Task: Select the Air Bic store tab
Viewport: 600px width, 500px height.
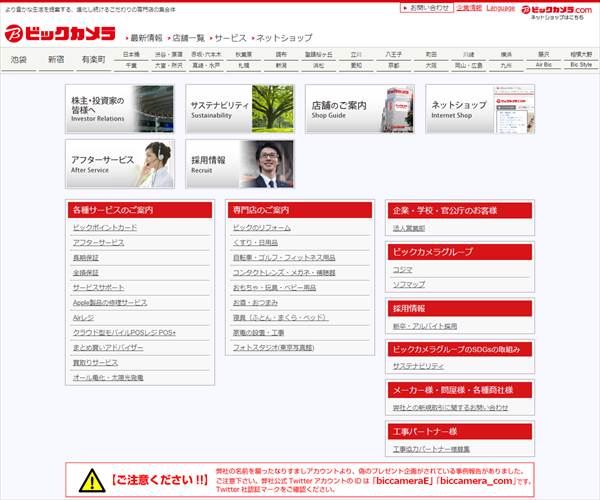Action: pos(544,65)
